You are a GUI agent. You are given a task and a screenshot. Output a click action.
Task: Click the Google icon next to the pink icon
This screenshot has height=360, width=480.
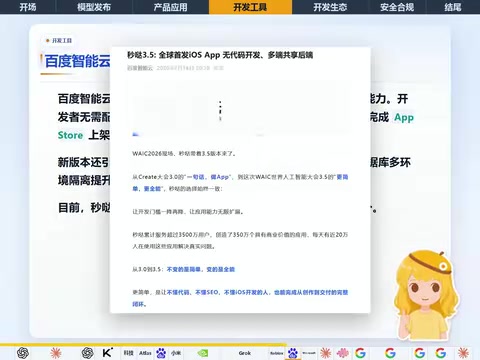click(x=360, y=353)
